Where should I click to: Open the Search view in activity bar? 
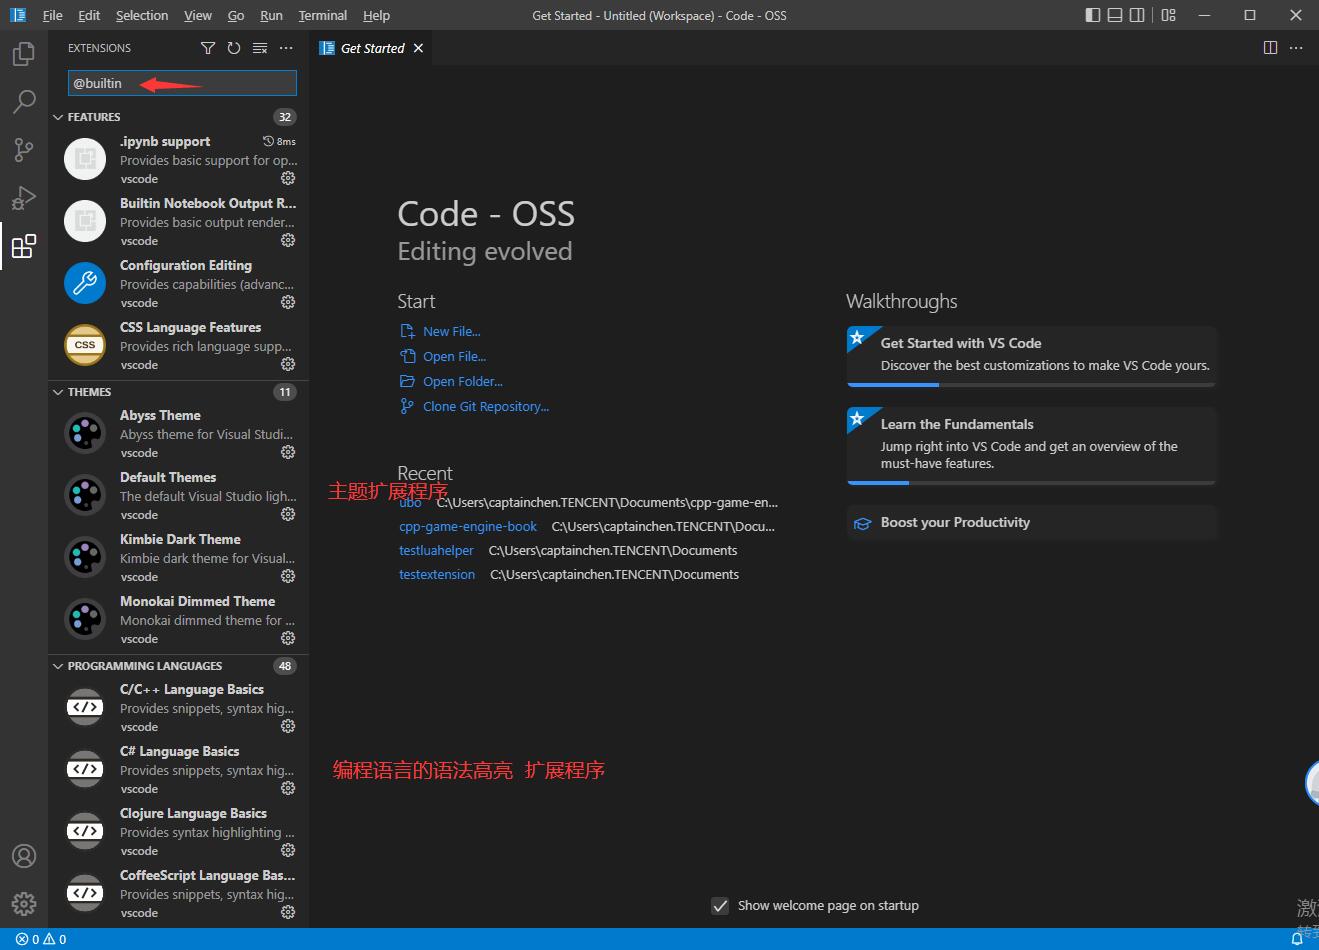[x=24, y=102]
